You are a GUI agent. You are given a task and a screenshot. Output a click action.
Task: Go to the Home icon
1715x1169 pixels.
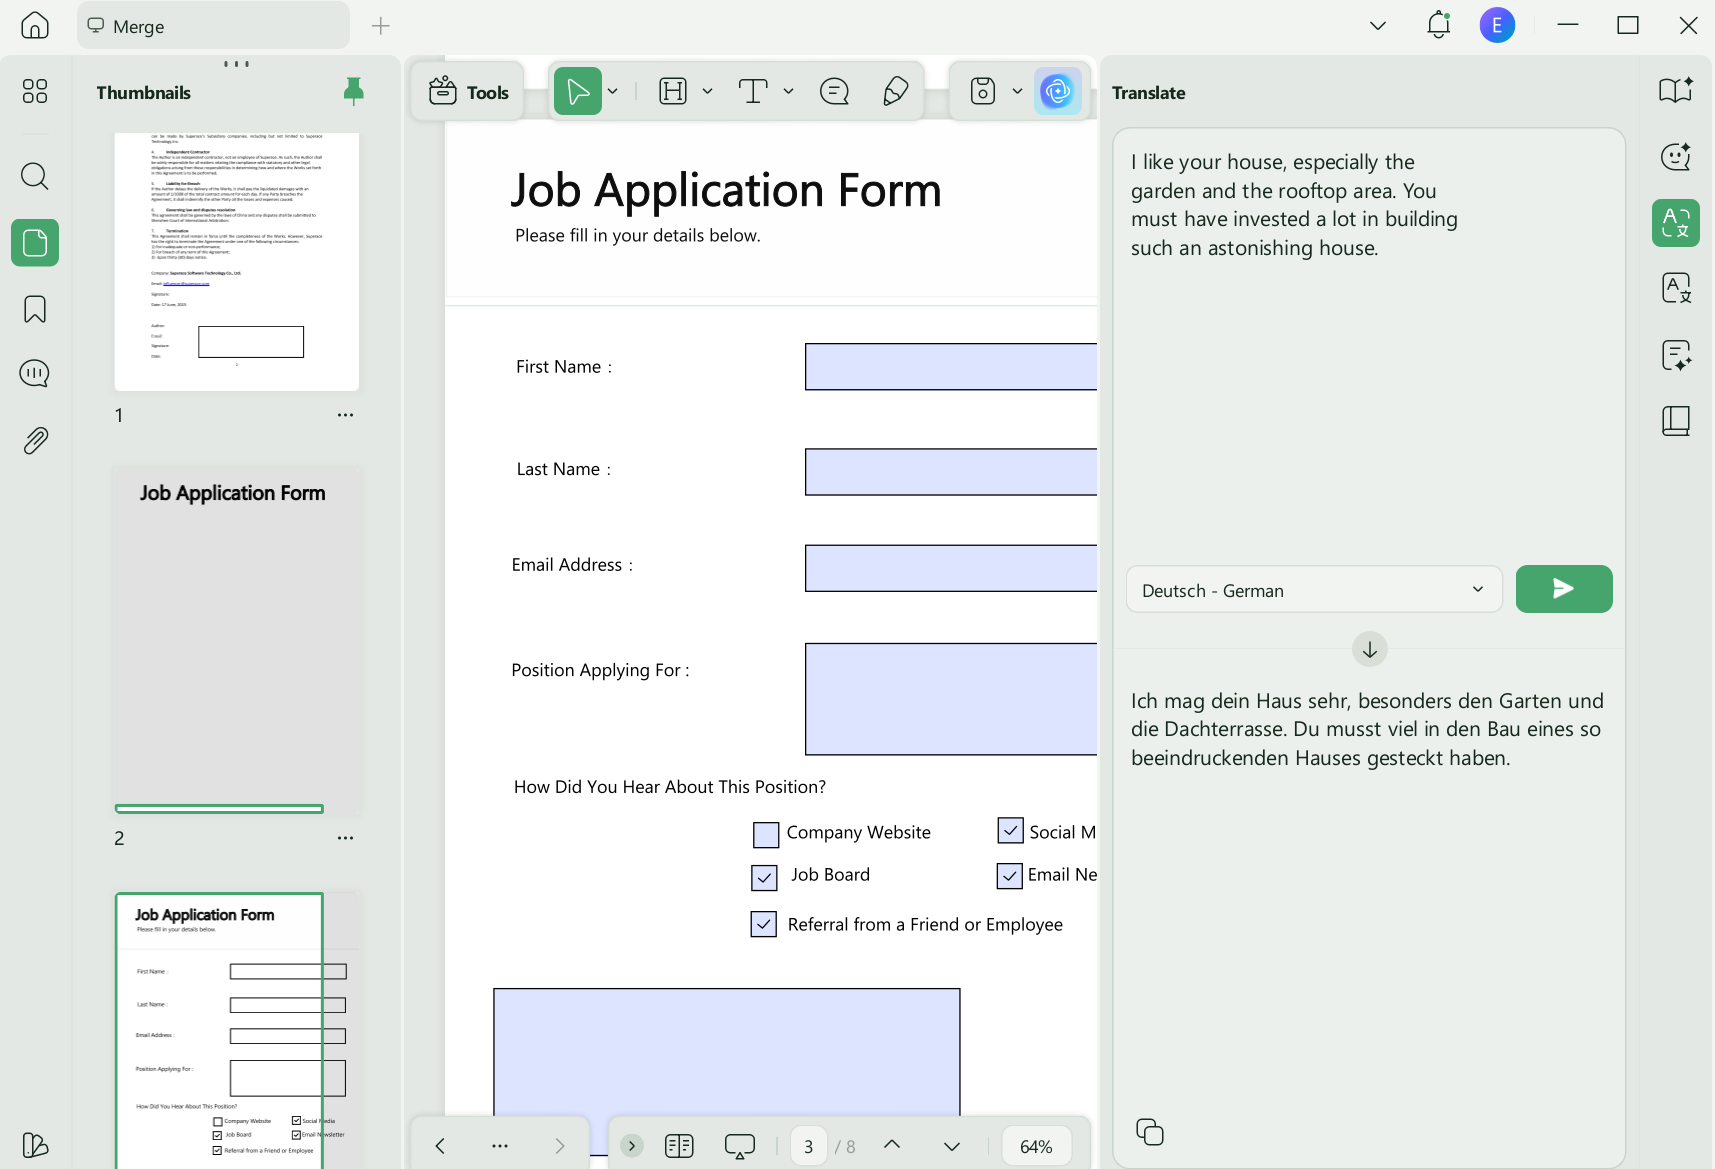coord(35,25)
